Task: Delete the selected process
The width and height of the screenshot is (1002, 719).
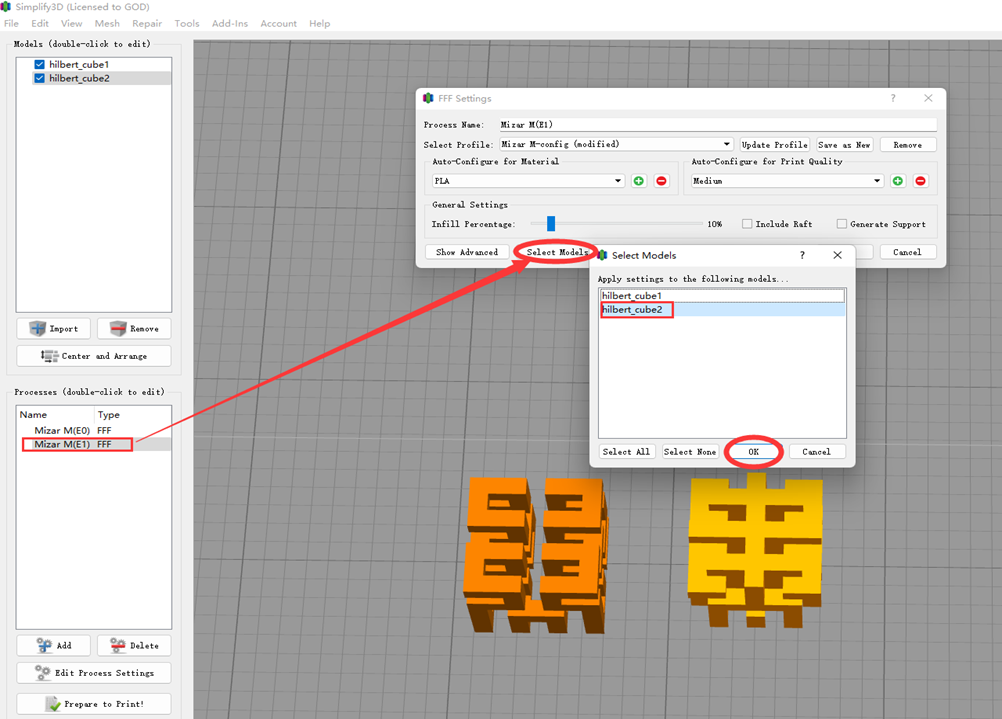Action: pos(134,646)
